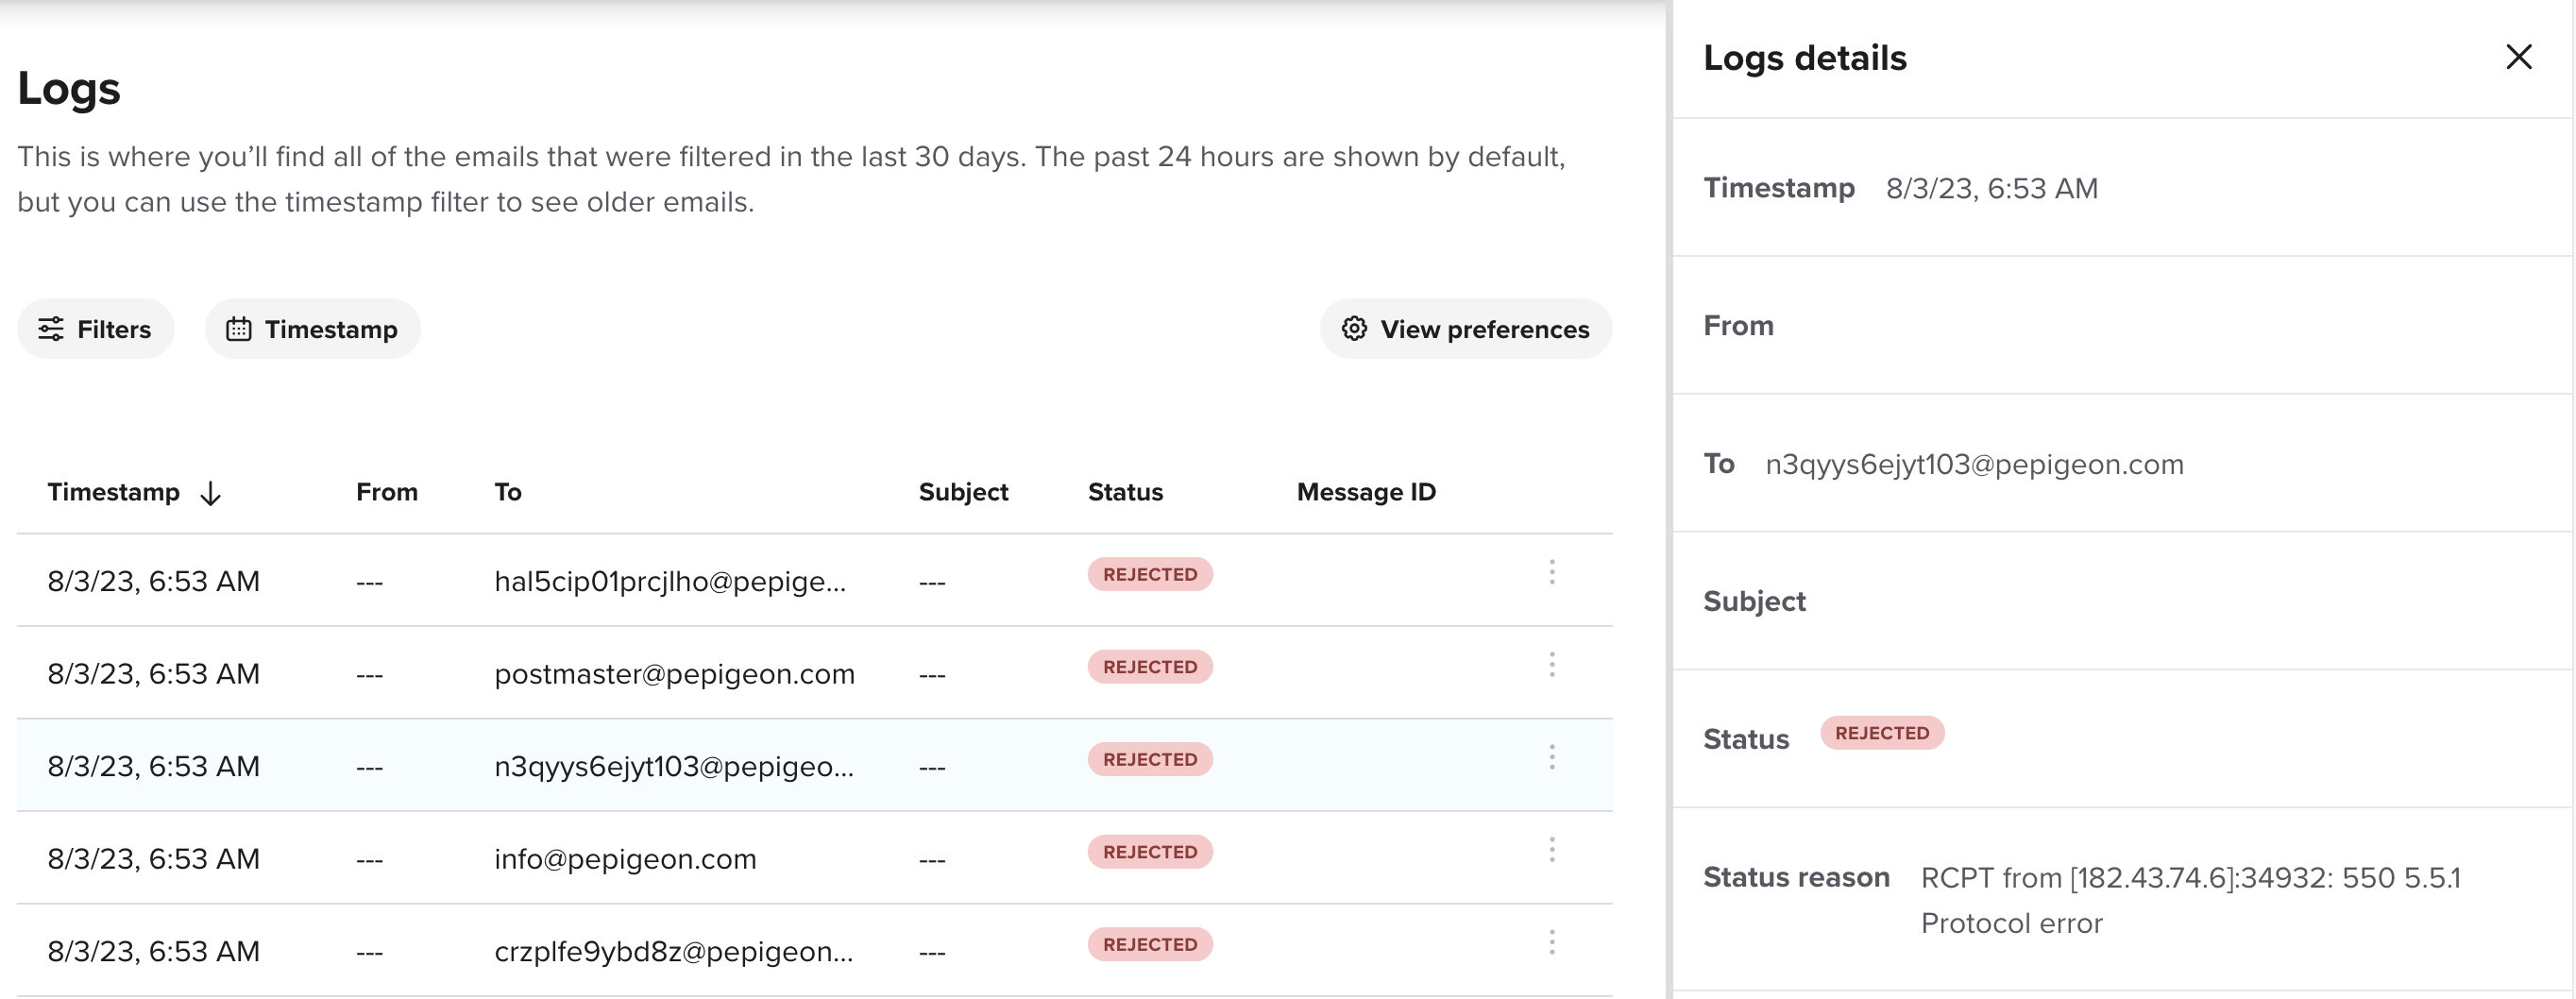Open the three-dot menu for hal5cip01prcjlho row
The image size is (2576, 999).
coord(1552,573)
